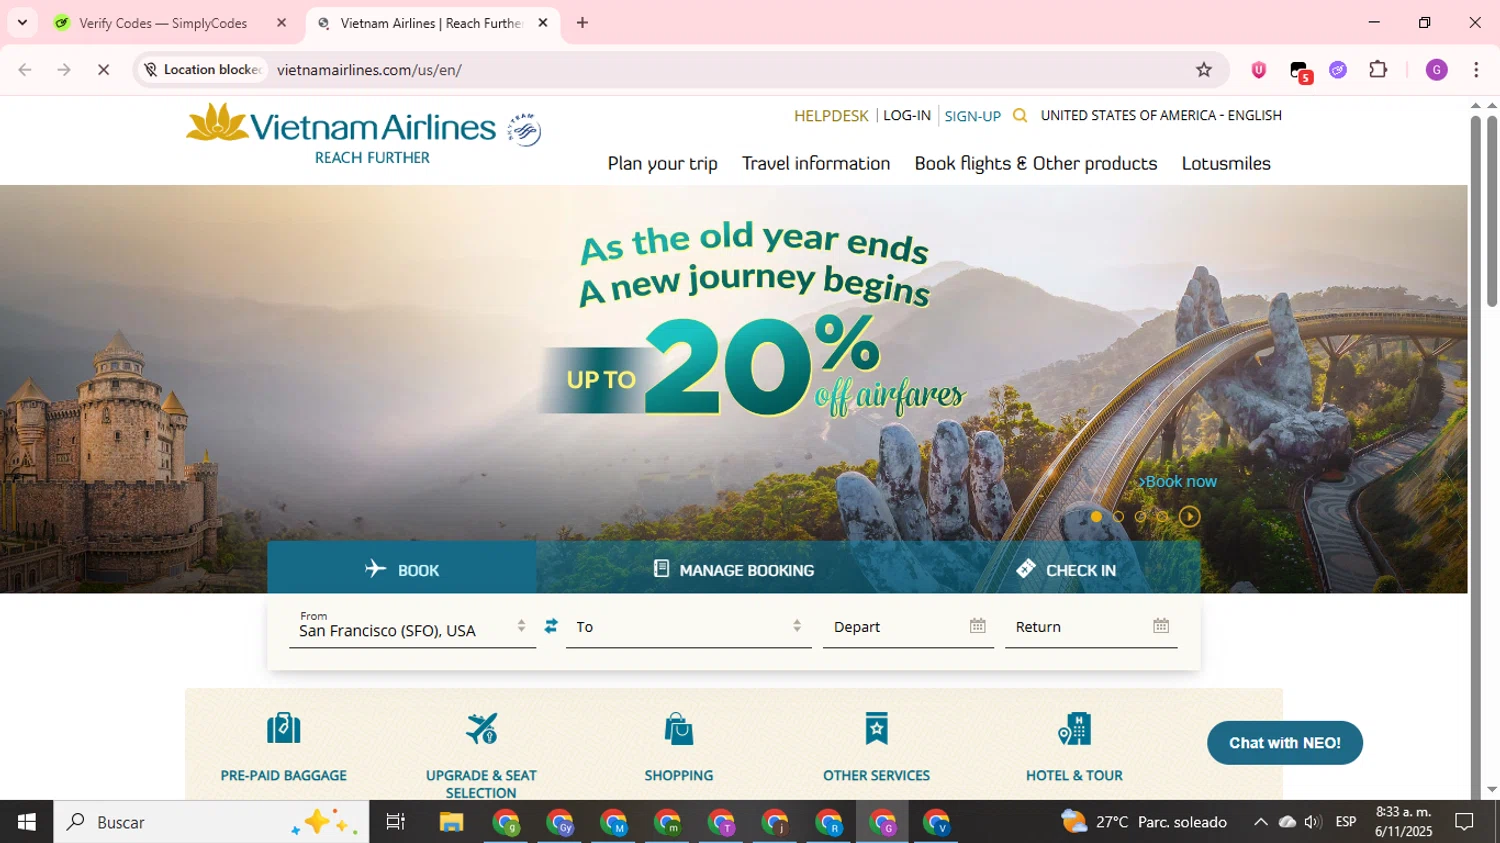Select the fourth carousel dot
Viewport: 1500px width, 843px height.
[x=1162, y=517]
